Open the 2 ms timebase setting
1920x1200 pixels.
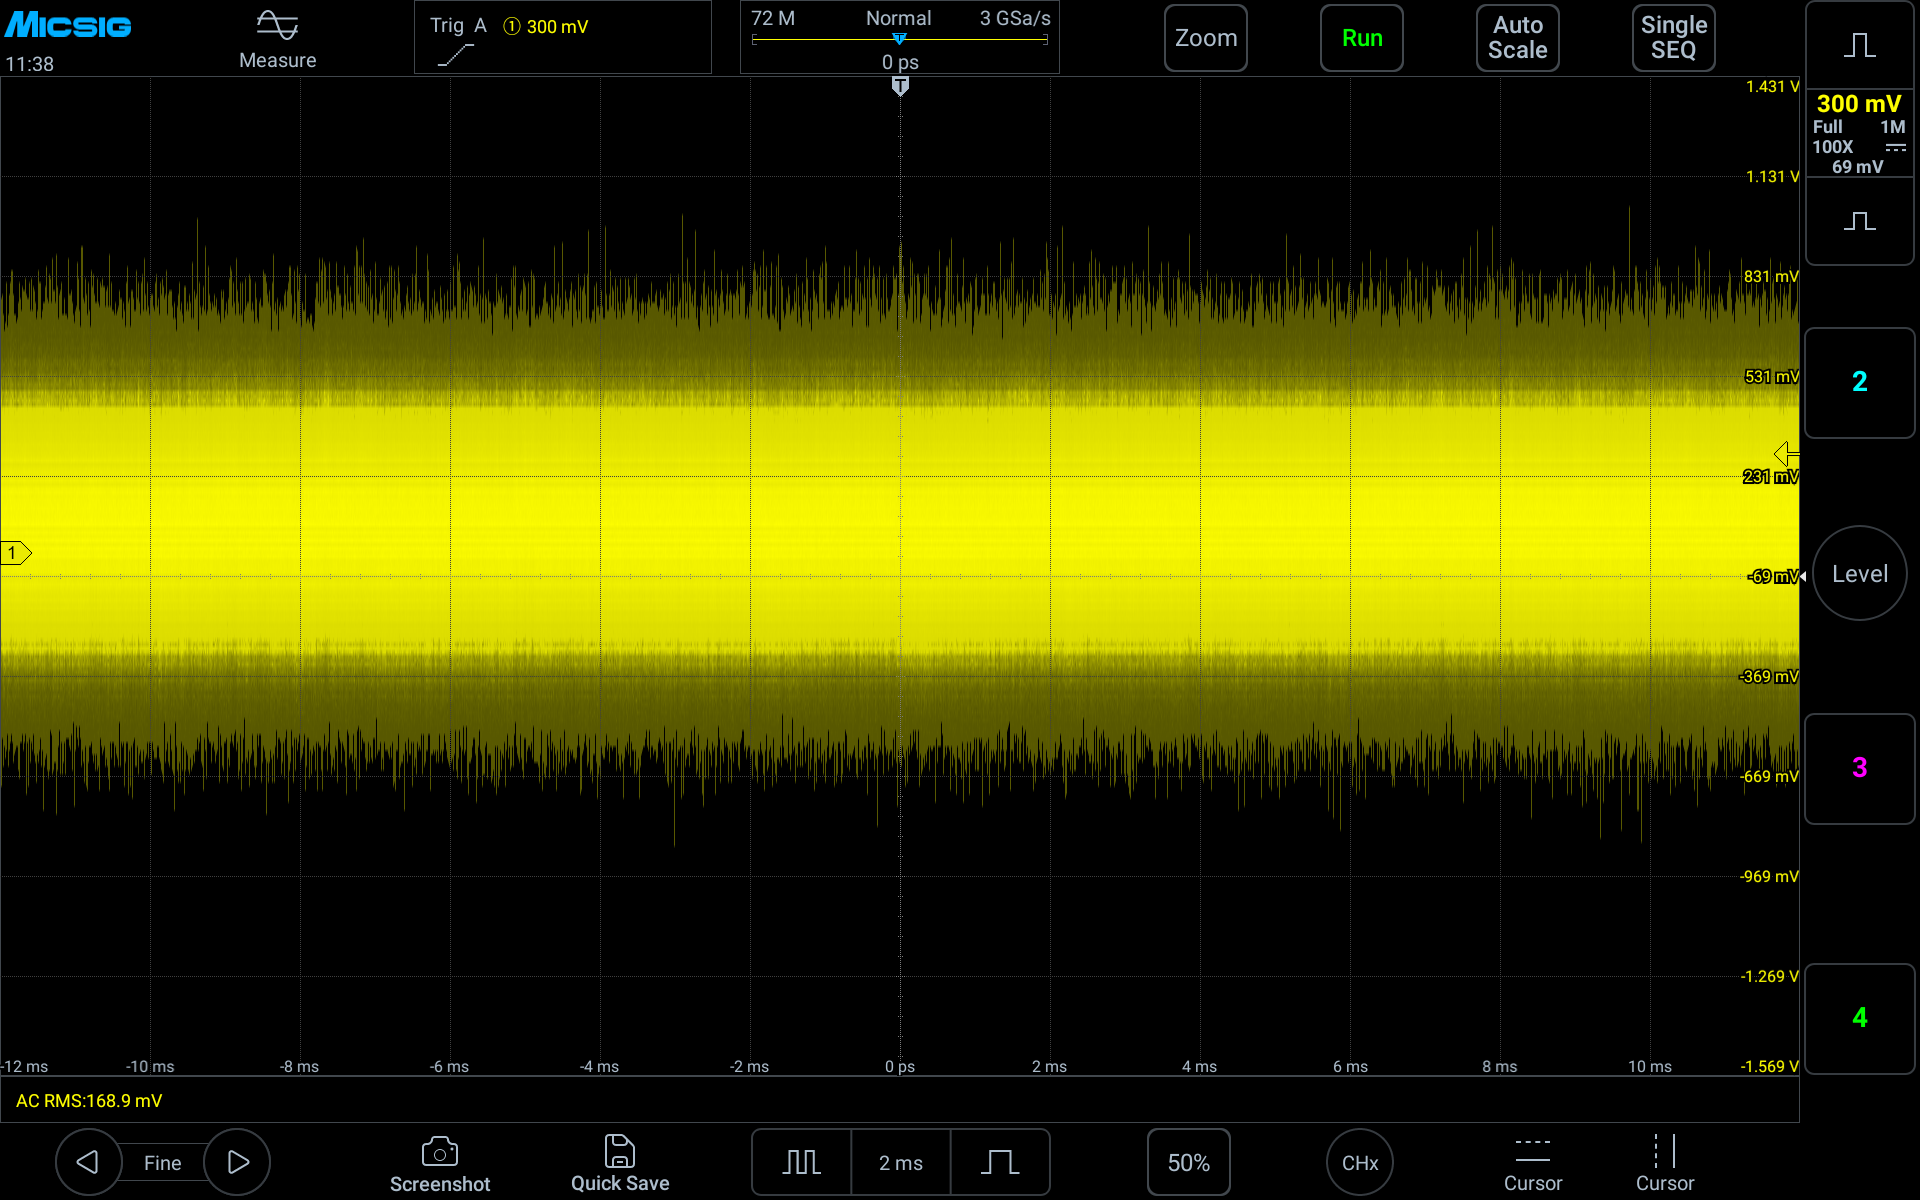(x=901, y=1162)
